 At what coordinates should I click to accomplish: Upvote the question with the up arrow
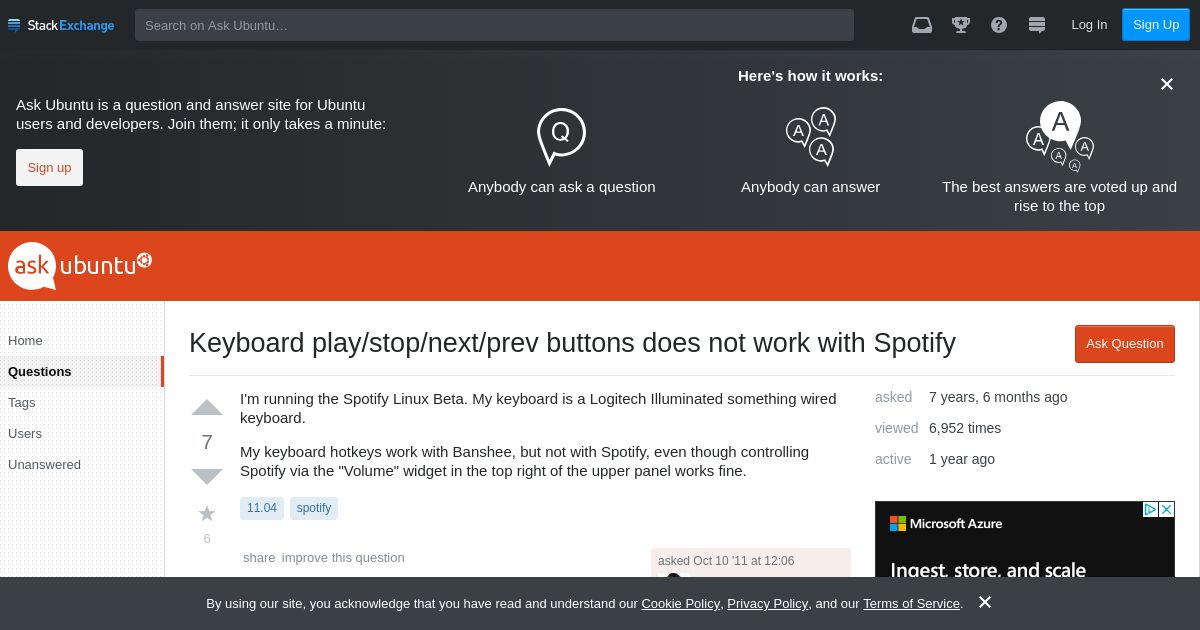point(207,407)
